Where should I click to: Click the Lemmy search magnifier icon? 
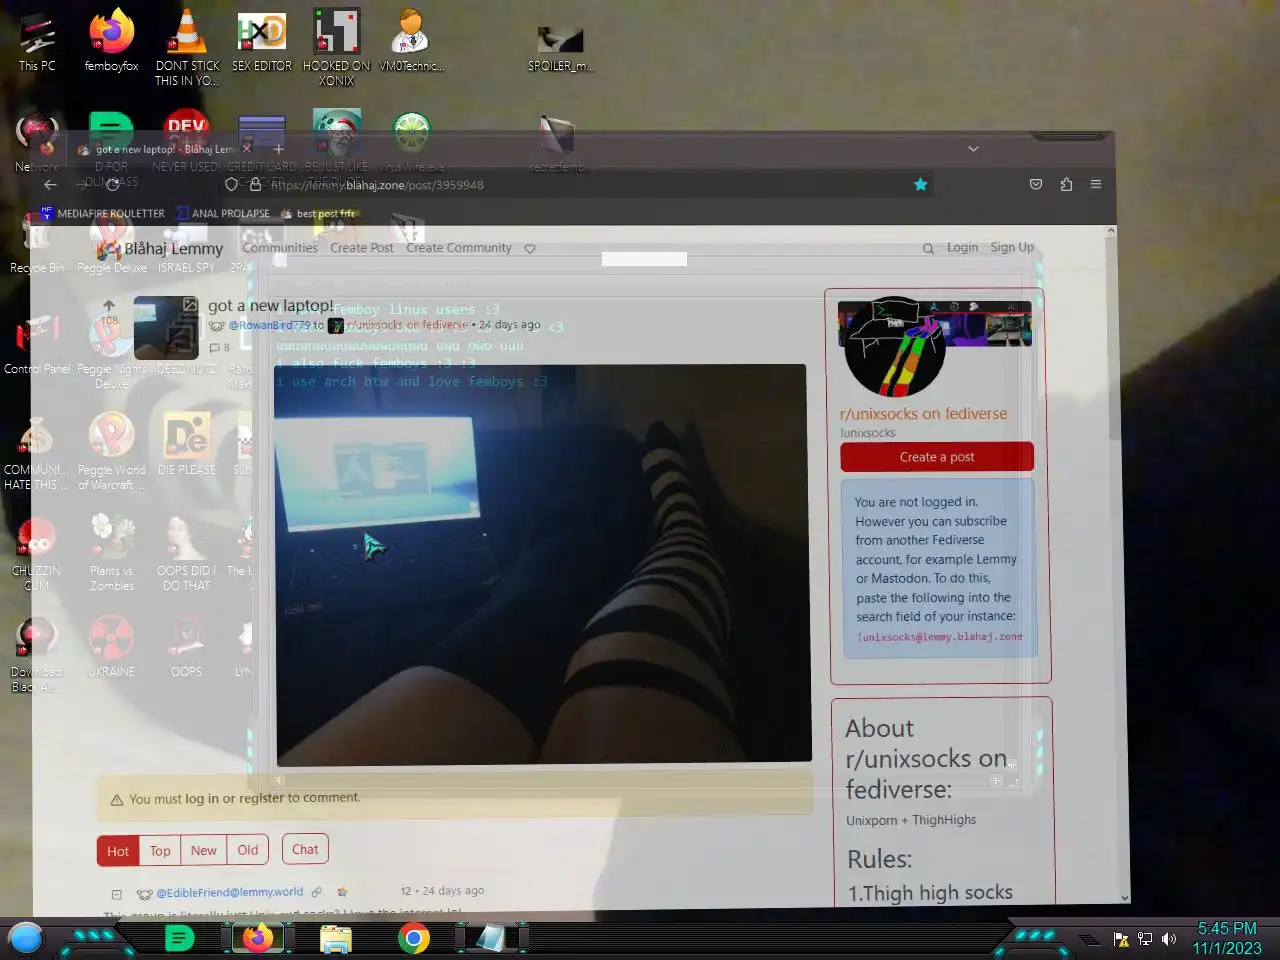pos(928,248)
